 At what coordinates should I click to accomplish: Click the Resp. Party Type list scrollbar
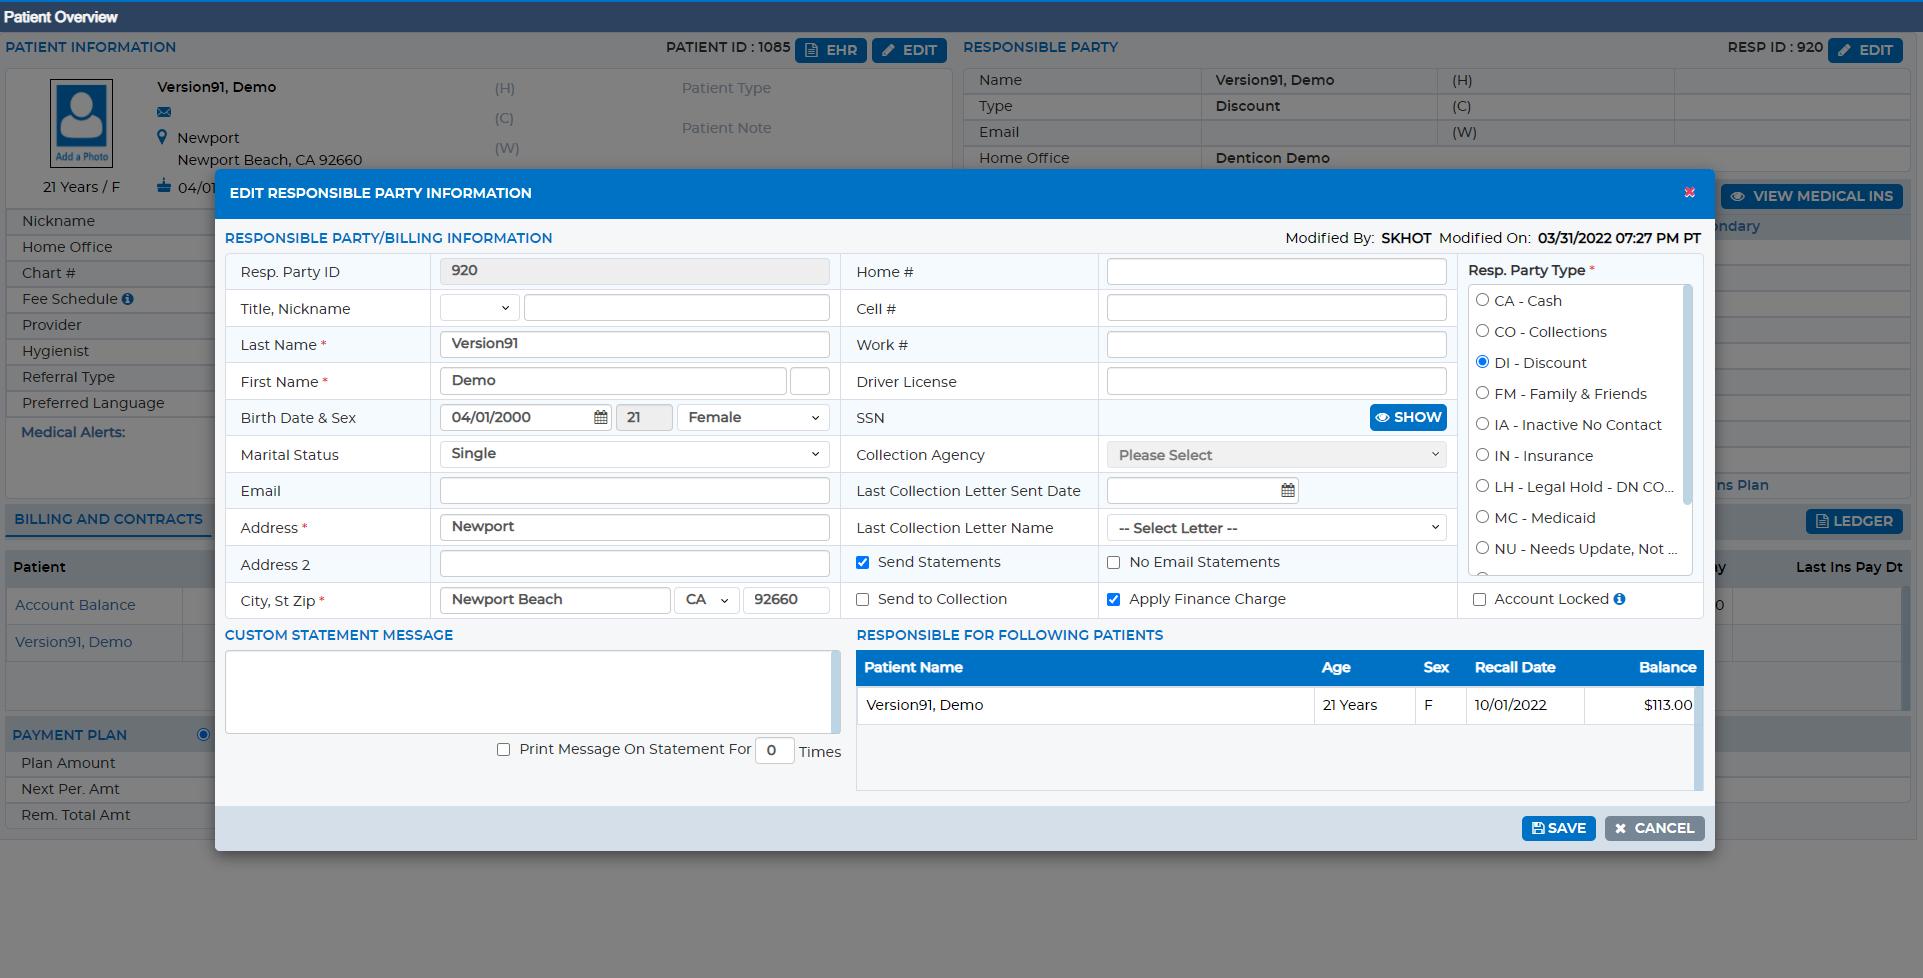tap(1687, 395)
